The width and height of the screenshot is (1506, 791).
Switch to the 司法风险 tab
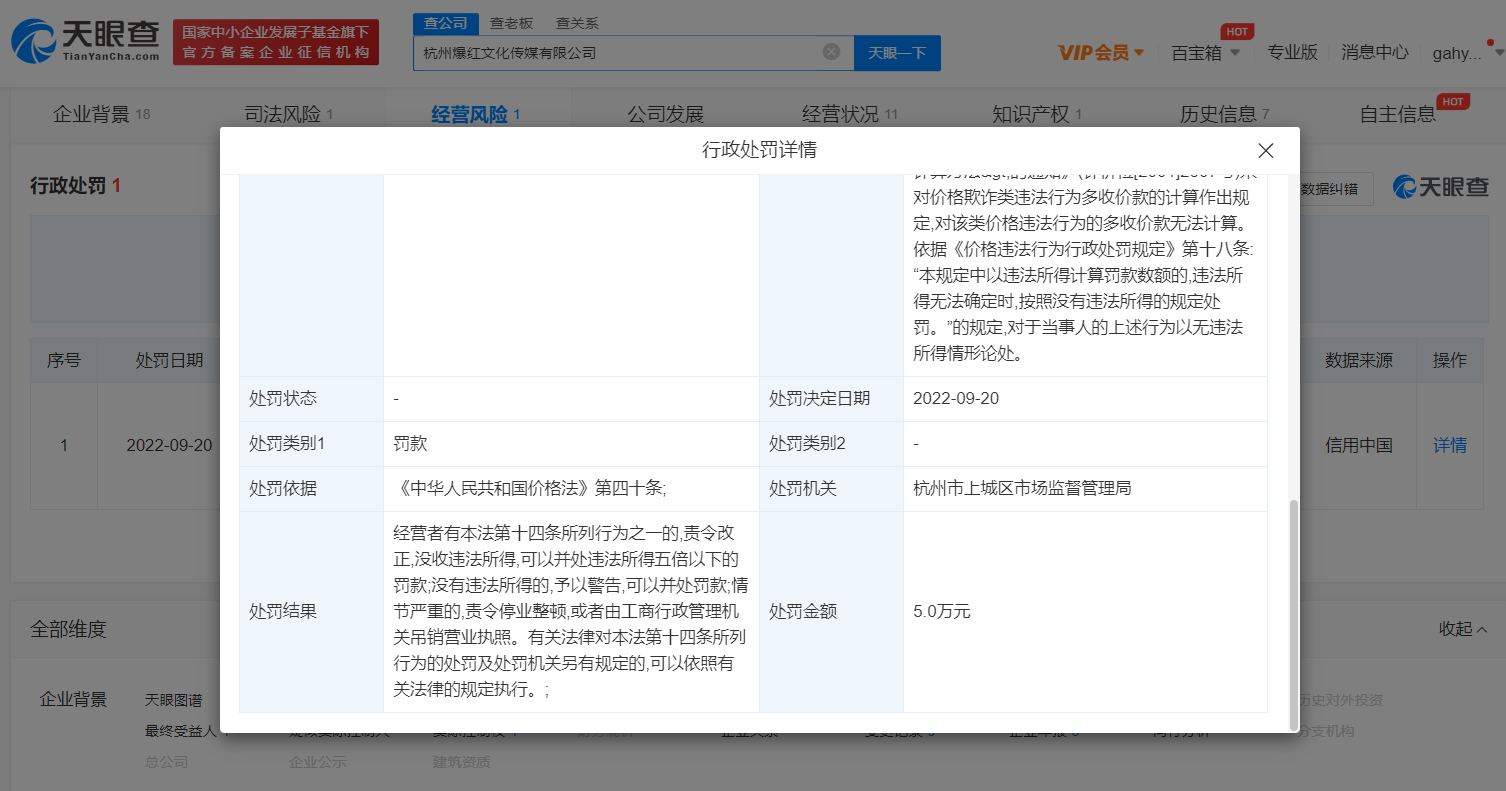click(x=289, y=114)
